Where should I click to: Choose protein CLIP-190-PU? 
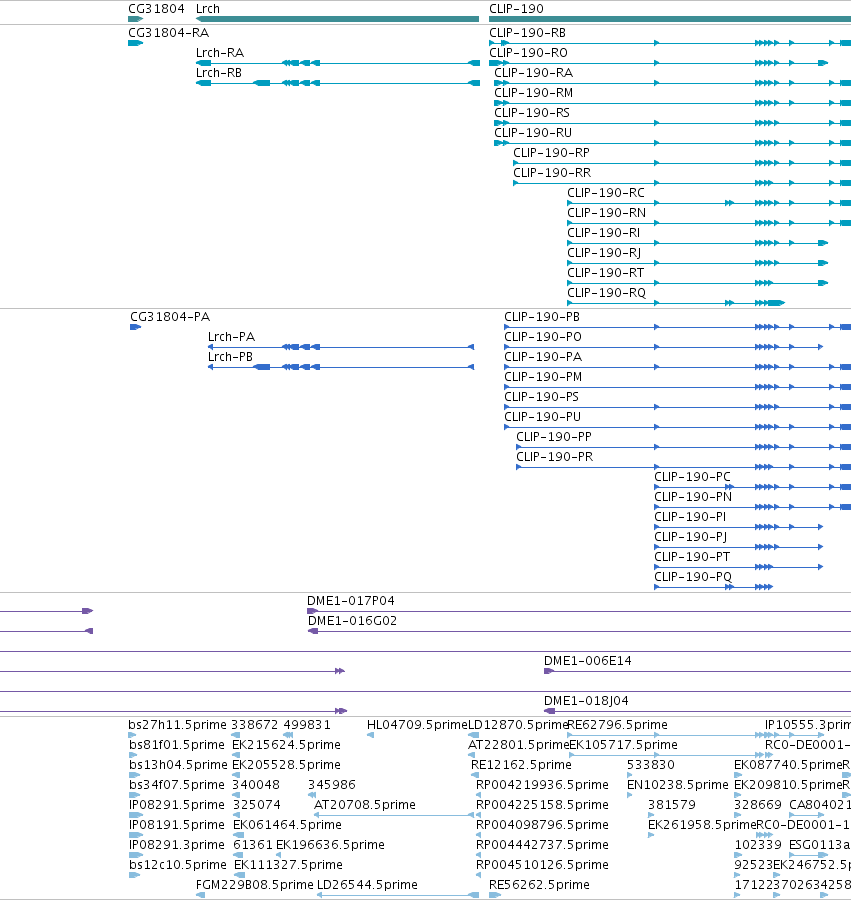pyautogui.click(x=542, y=417)
